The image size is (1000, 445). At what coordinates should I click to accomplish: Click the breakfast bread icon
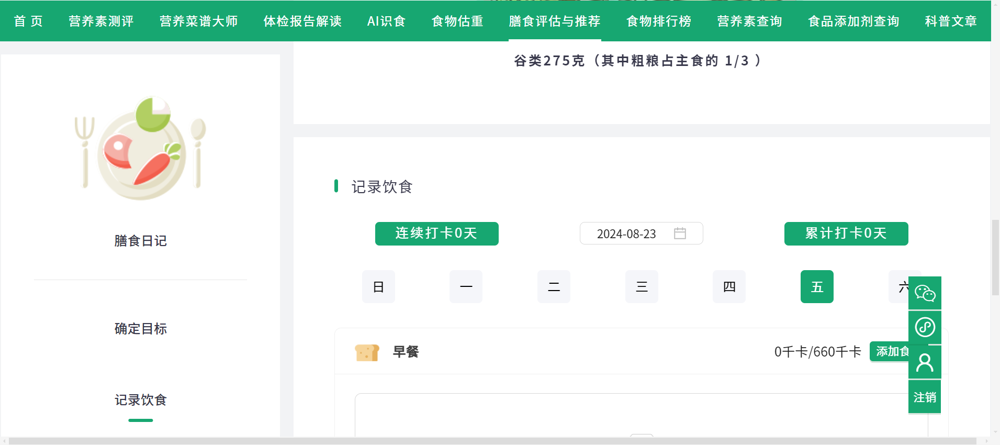367,352
